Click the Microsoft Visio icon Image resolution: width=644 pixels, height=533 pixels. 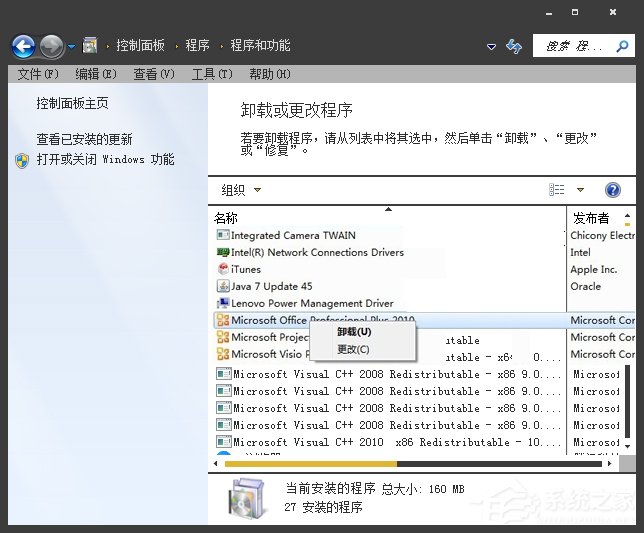pyautogui.click(x=223, y=354)
